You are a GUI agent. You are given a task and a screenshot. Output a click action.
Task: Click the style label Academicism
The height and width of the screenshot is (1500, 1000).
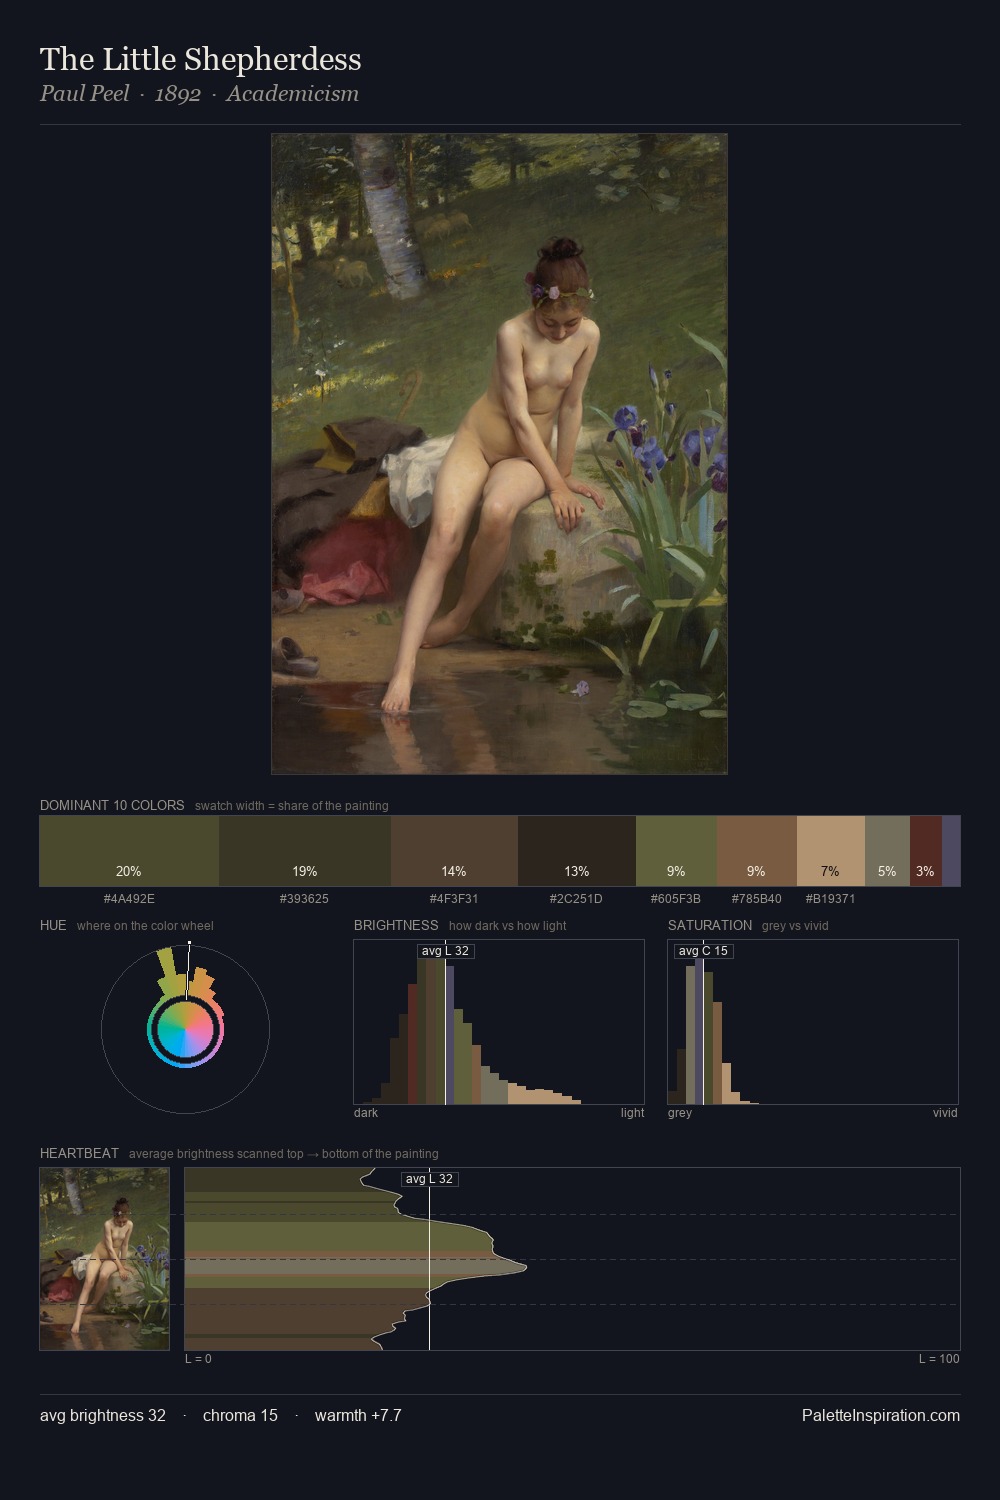coord(292,94)
